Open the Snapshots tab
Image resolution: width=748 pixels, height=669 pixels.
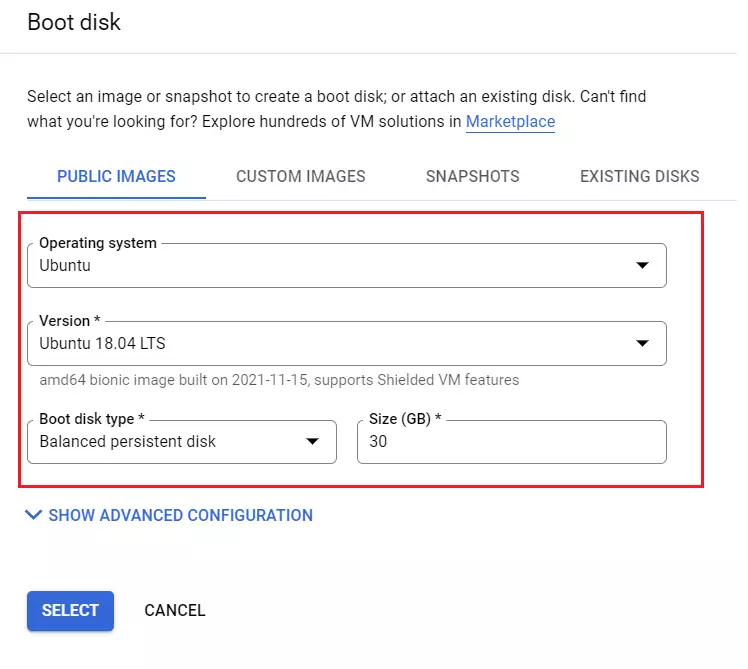coord(472,177)
